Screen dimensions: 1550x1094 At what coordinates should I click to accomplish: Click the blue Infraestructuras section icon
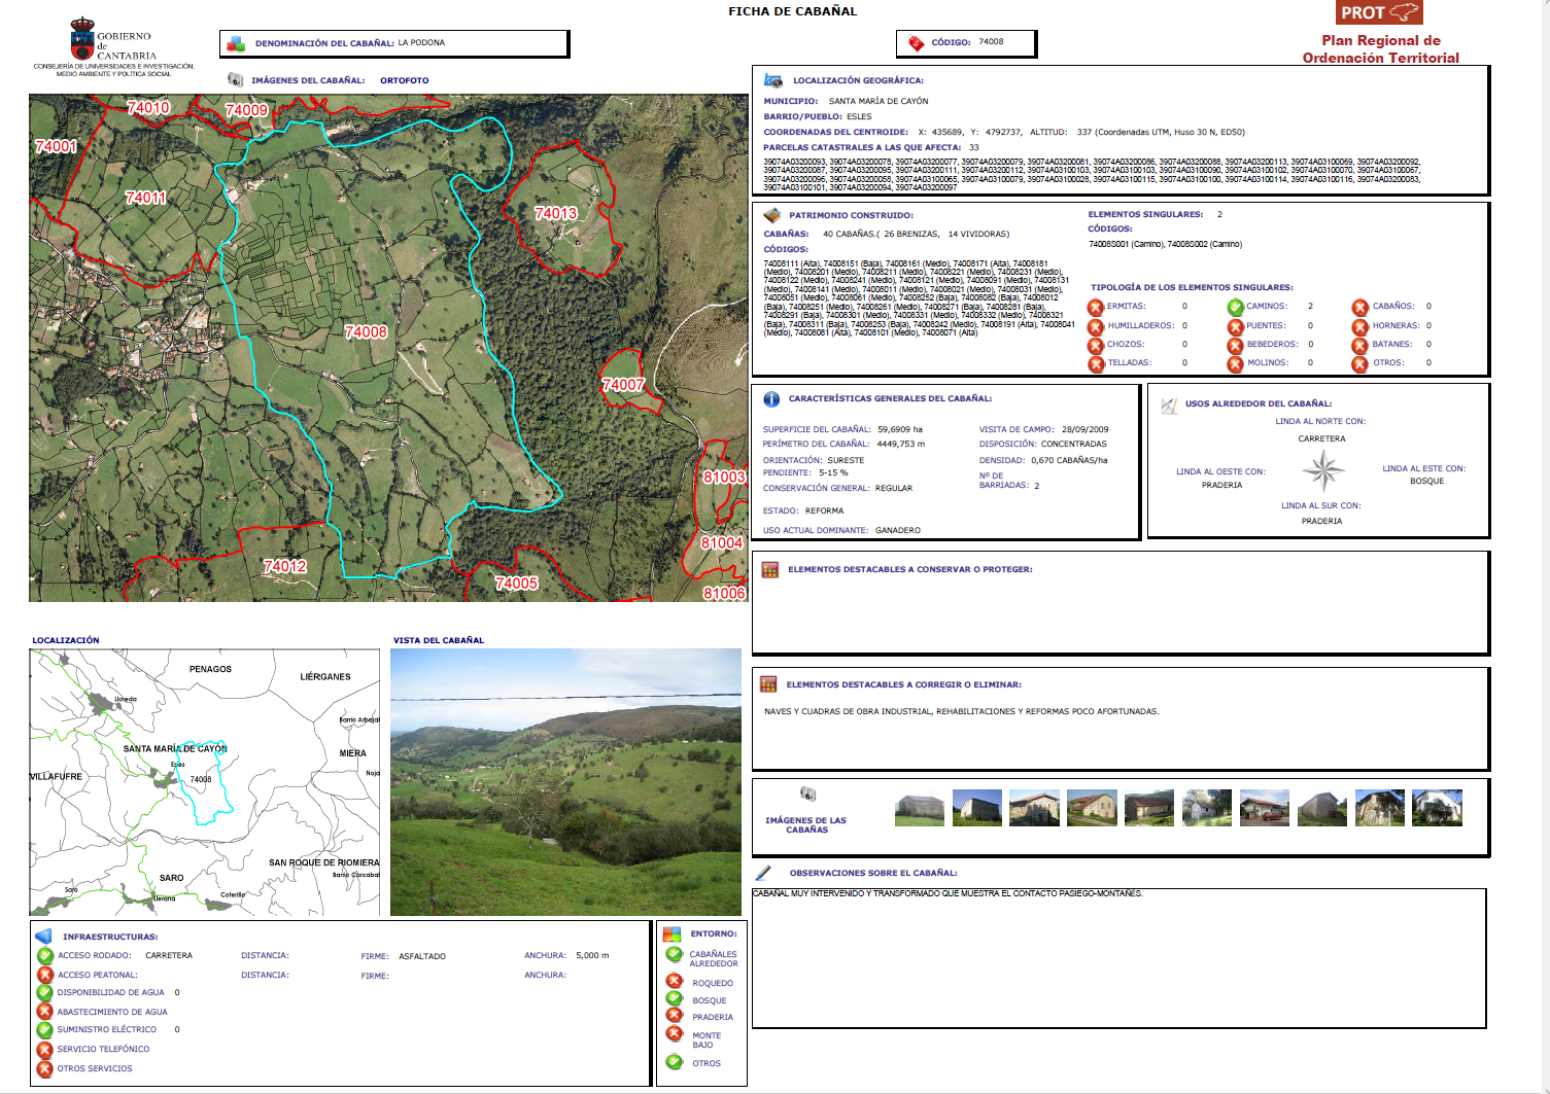(43, 937)
